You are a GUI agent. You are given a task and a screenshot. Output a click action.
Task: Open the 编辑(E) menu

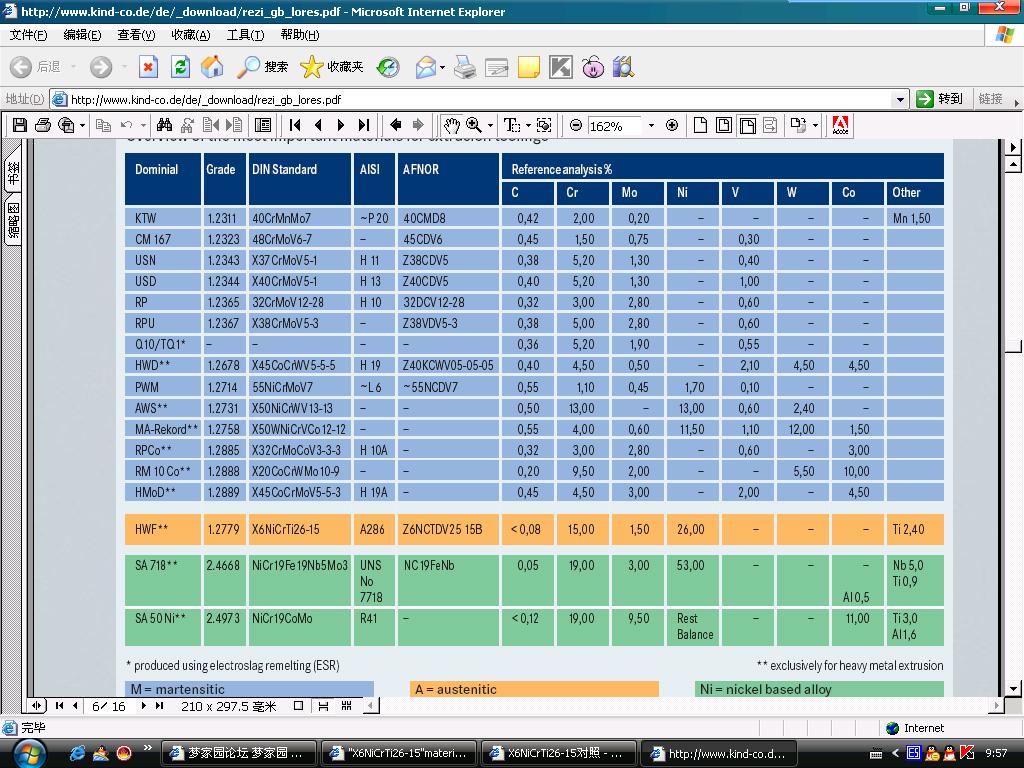(82, 35)
